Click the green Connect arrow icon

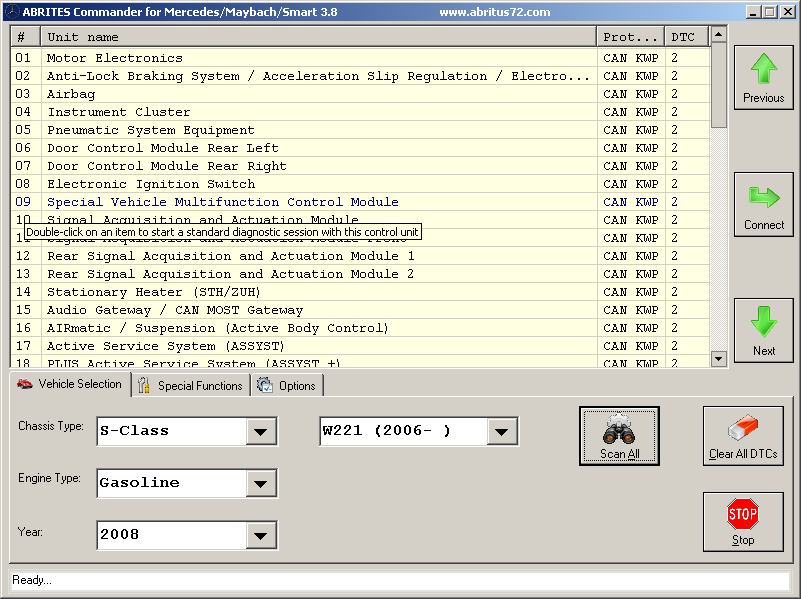click(x=764, y=197)
